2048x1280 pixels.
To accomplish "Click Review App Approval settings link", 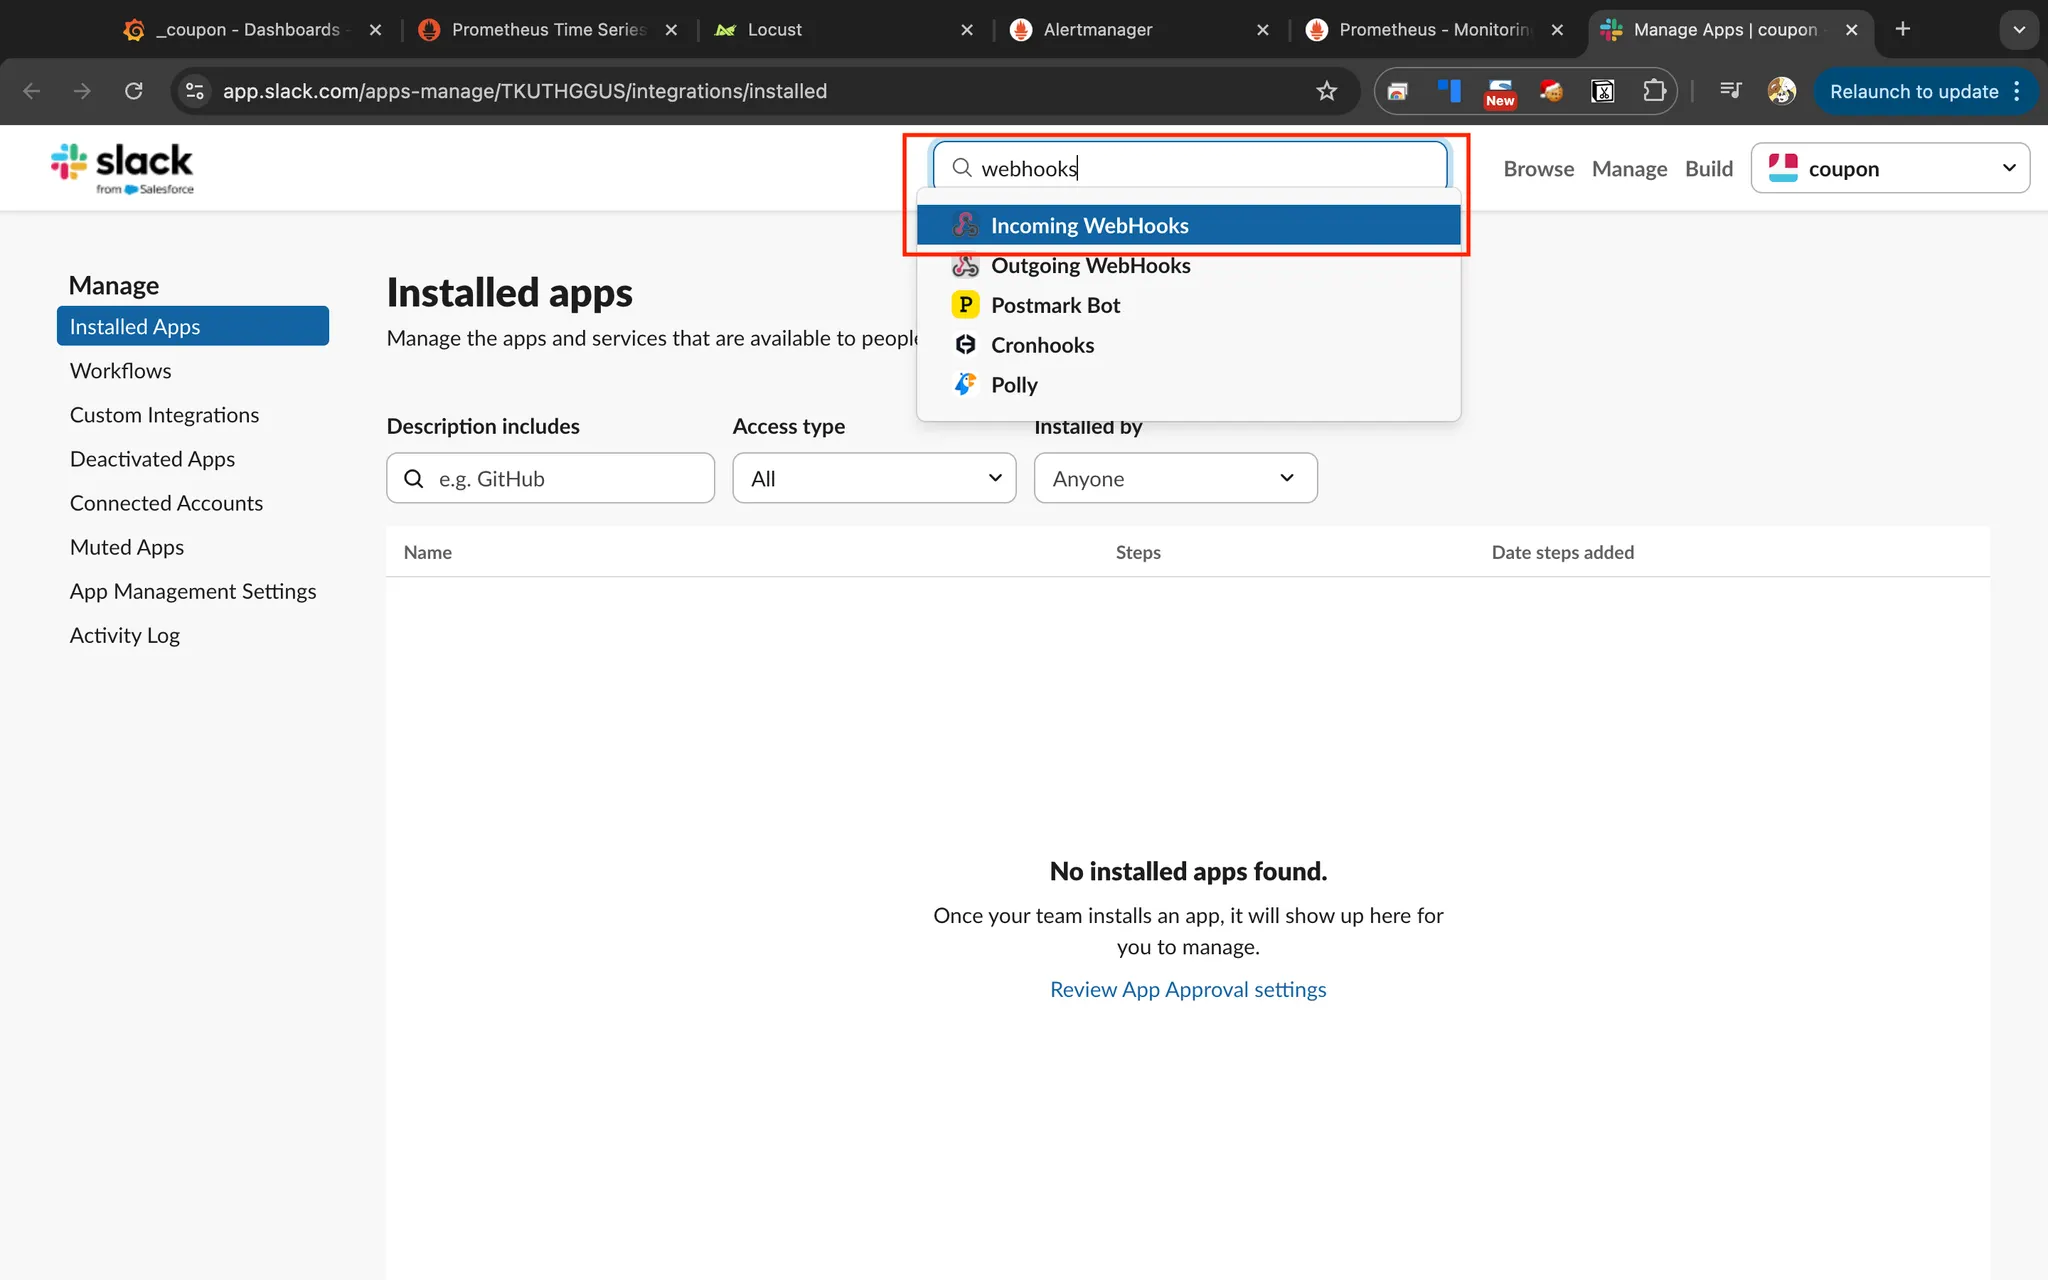I will point(1188,989).
